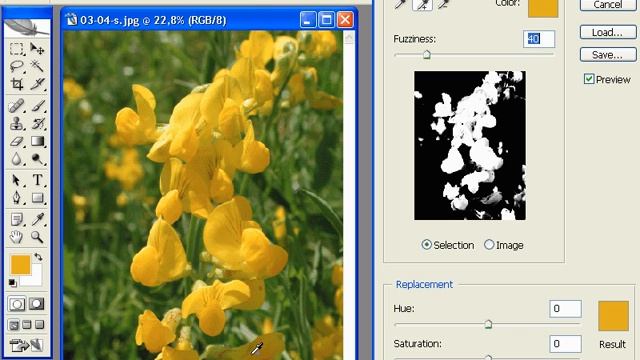Switch to Quick Mask mode
The height and width of the screenshot is (360, 640).
(36, 304)
